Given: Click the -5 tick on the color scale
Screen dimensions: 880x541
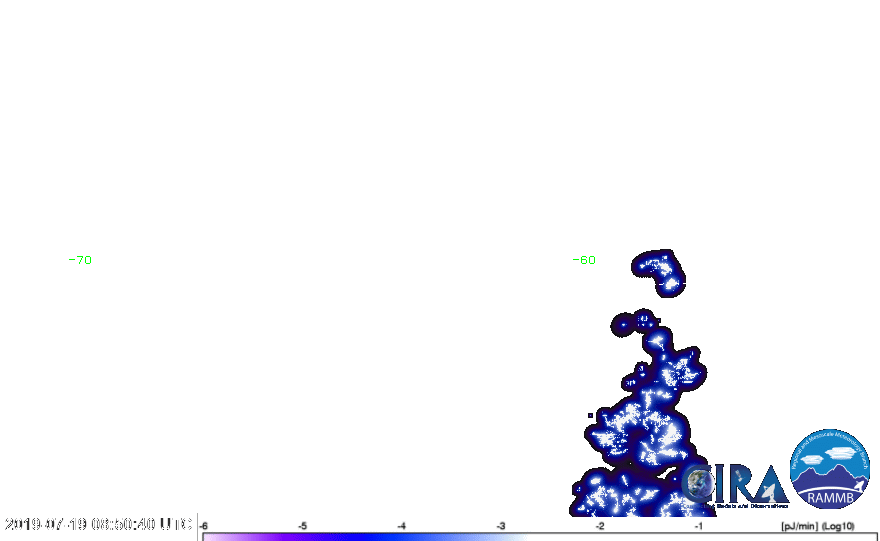Looking at the screenshot, I should click(303, 525).
